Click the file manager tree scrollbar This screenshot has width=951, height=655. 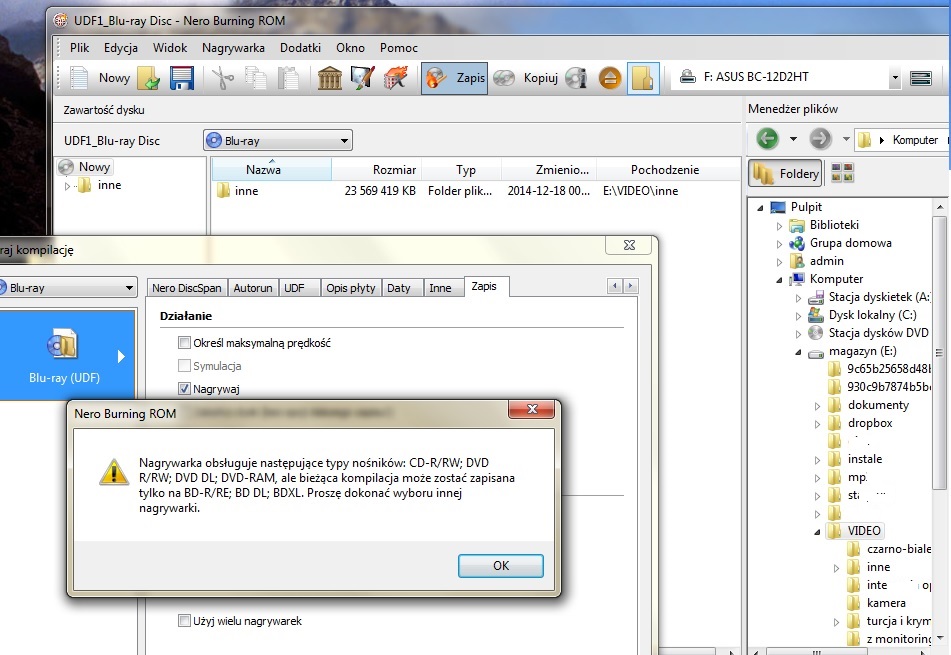click(x=939, y=352)
